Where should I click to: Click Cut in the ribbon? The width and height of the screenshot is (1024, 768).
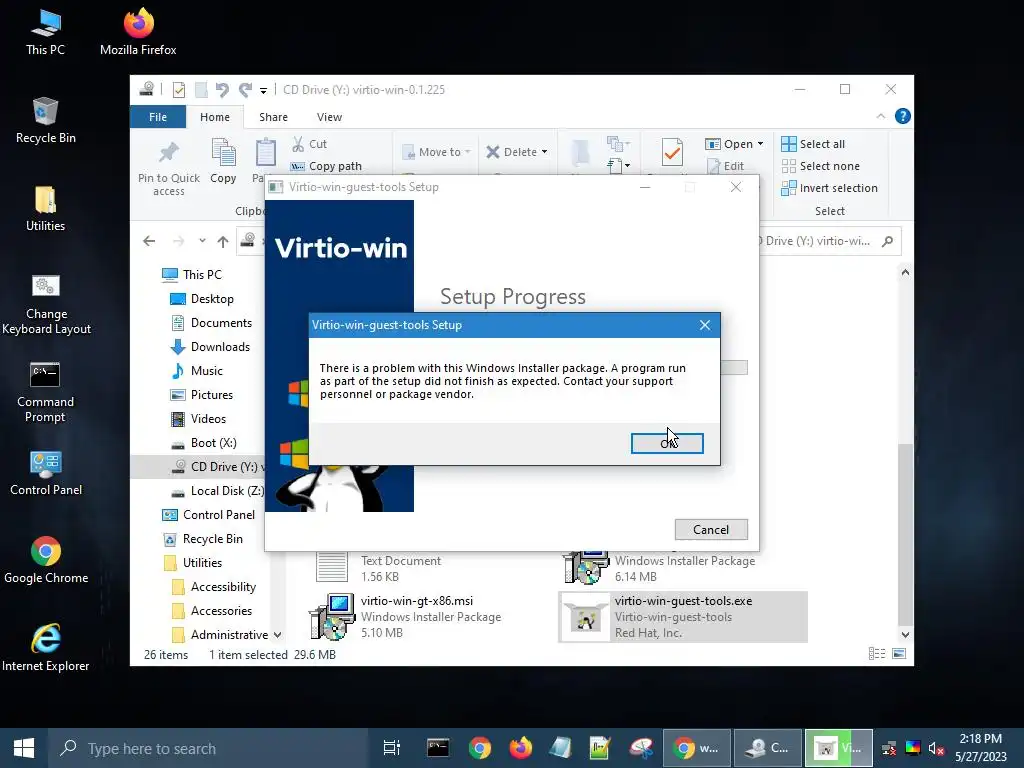tap(310, 144)
